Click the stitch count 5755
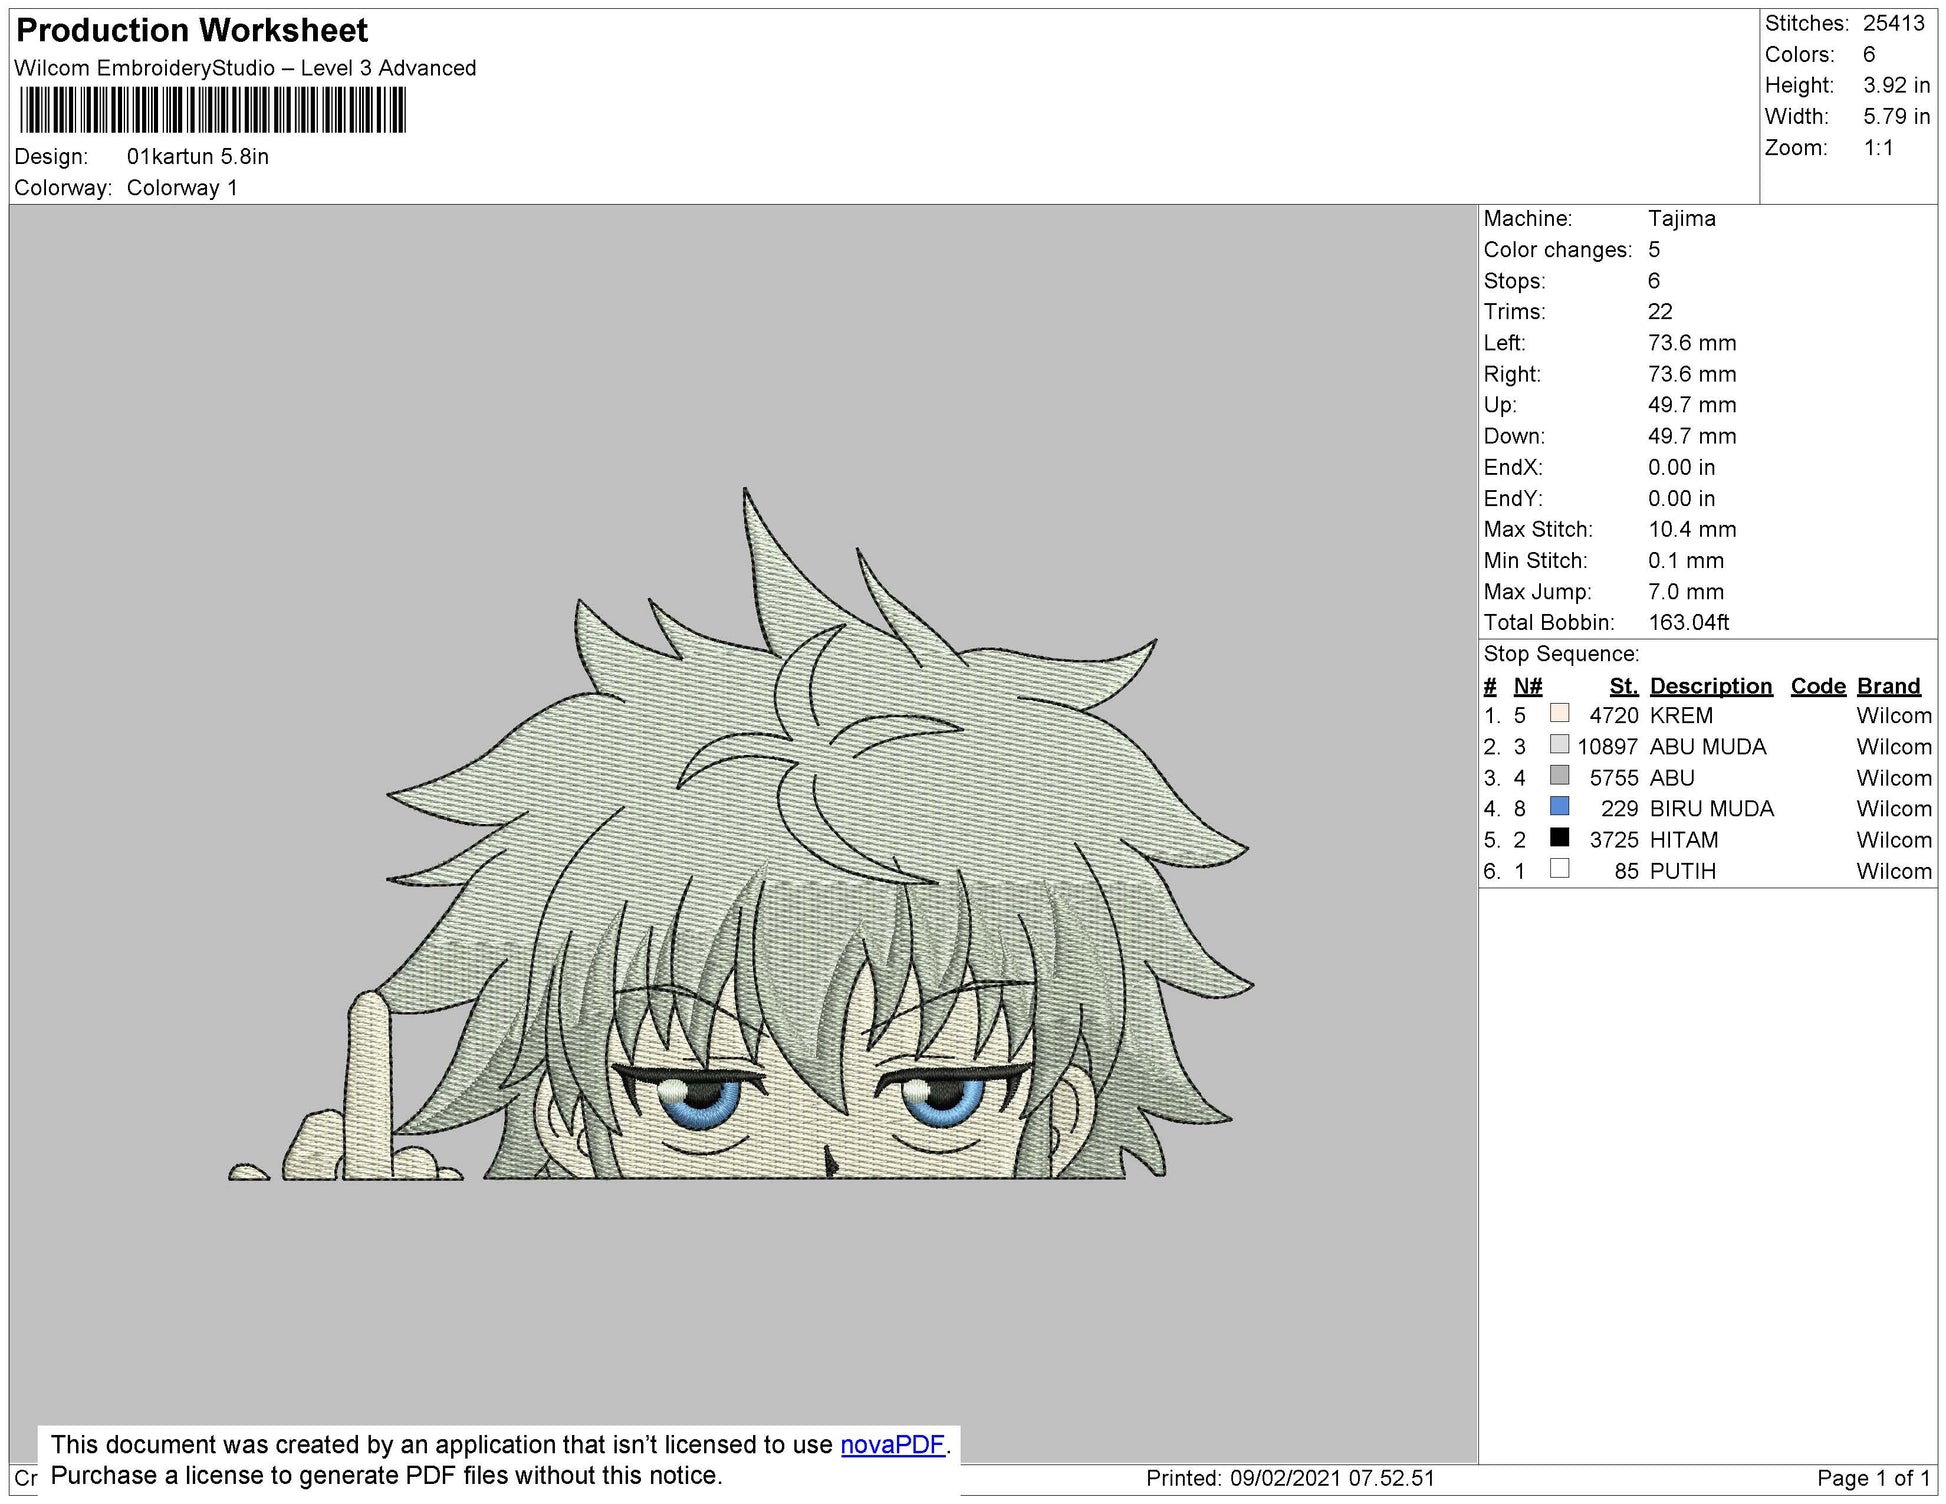 1614,778
